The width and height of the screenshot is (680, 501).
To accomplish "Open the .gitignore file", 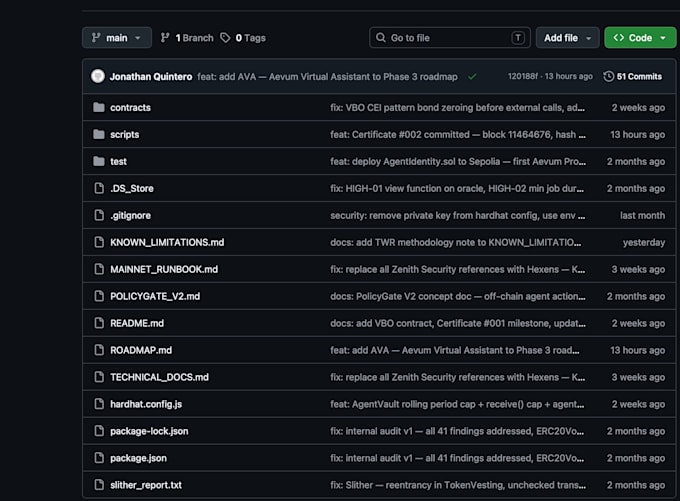I will [131, 215].
